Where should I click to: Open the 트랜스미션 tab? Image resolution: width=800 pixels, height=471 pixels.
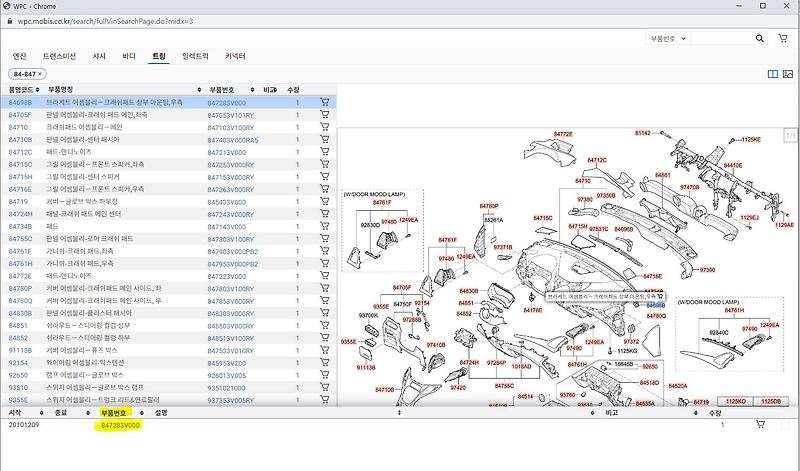point(59,56)
